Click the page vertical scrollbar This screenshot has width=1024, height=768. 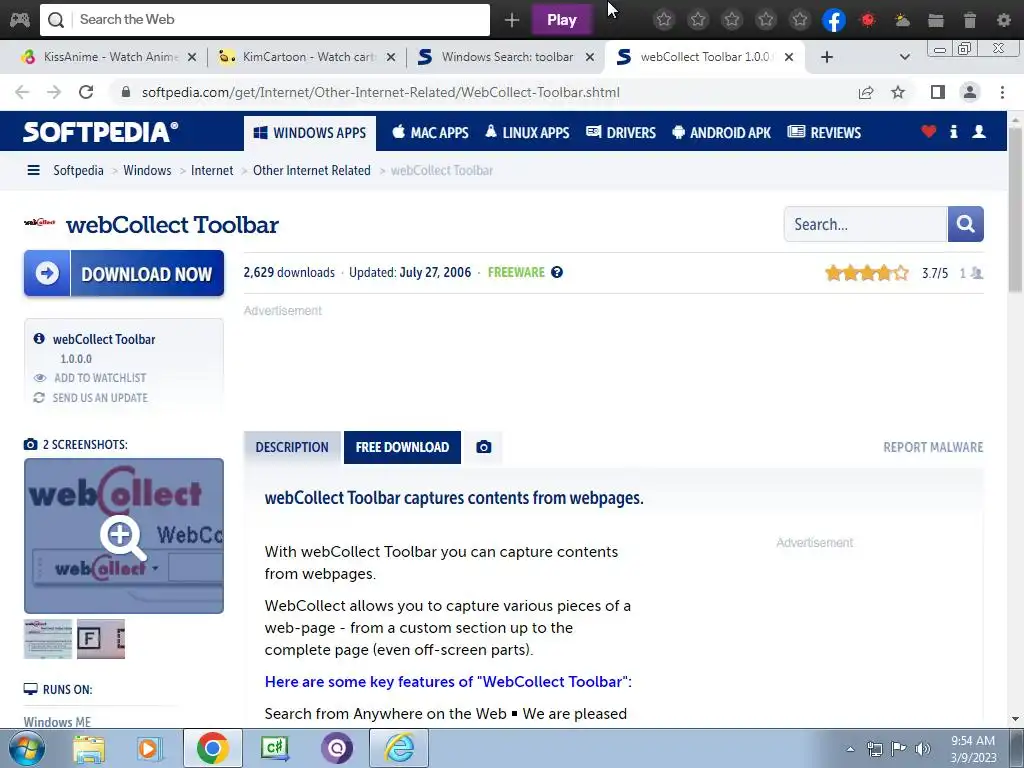tap(1015, 209)
